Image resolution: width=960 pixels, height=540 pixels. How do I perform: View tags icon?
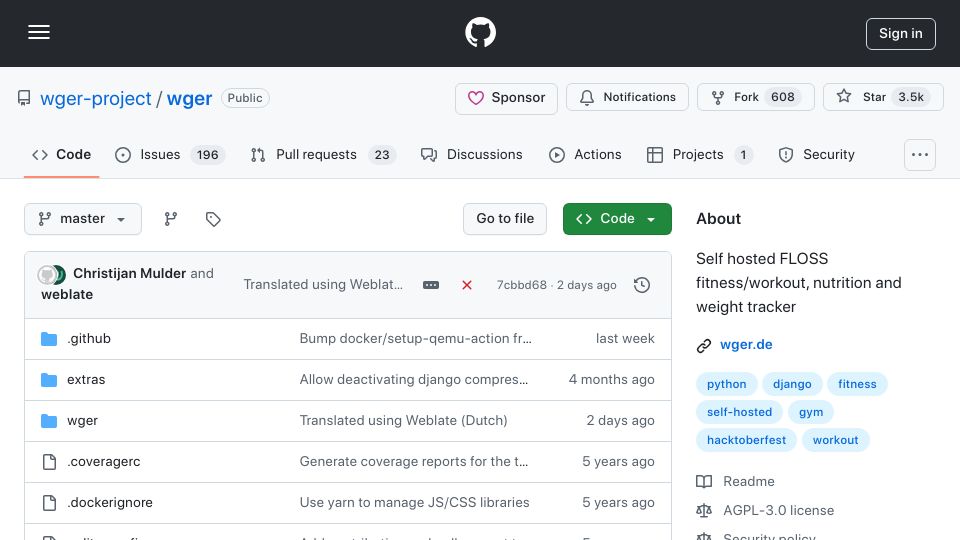click(213, 219)
